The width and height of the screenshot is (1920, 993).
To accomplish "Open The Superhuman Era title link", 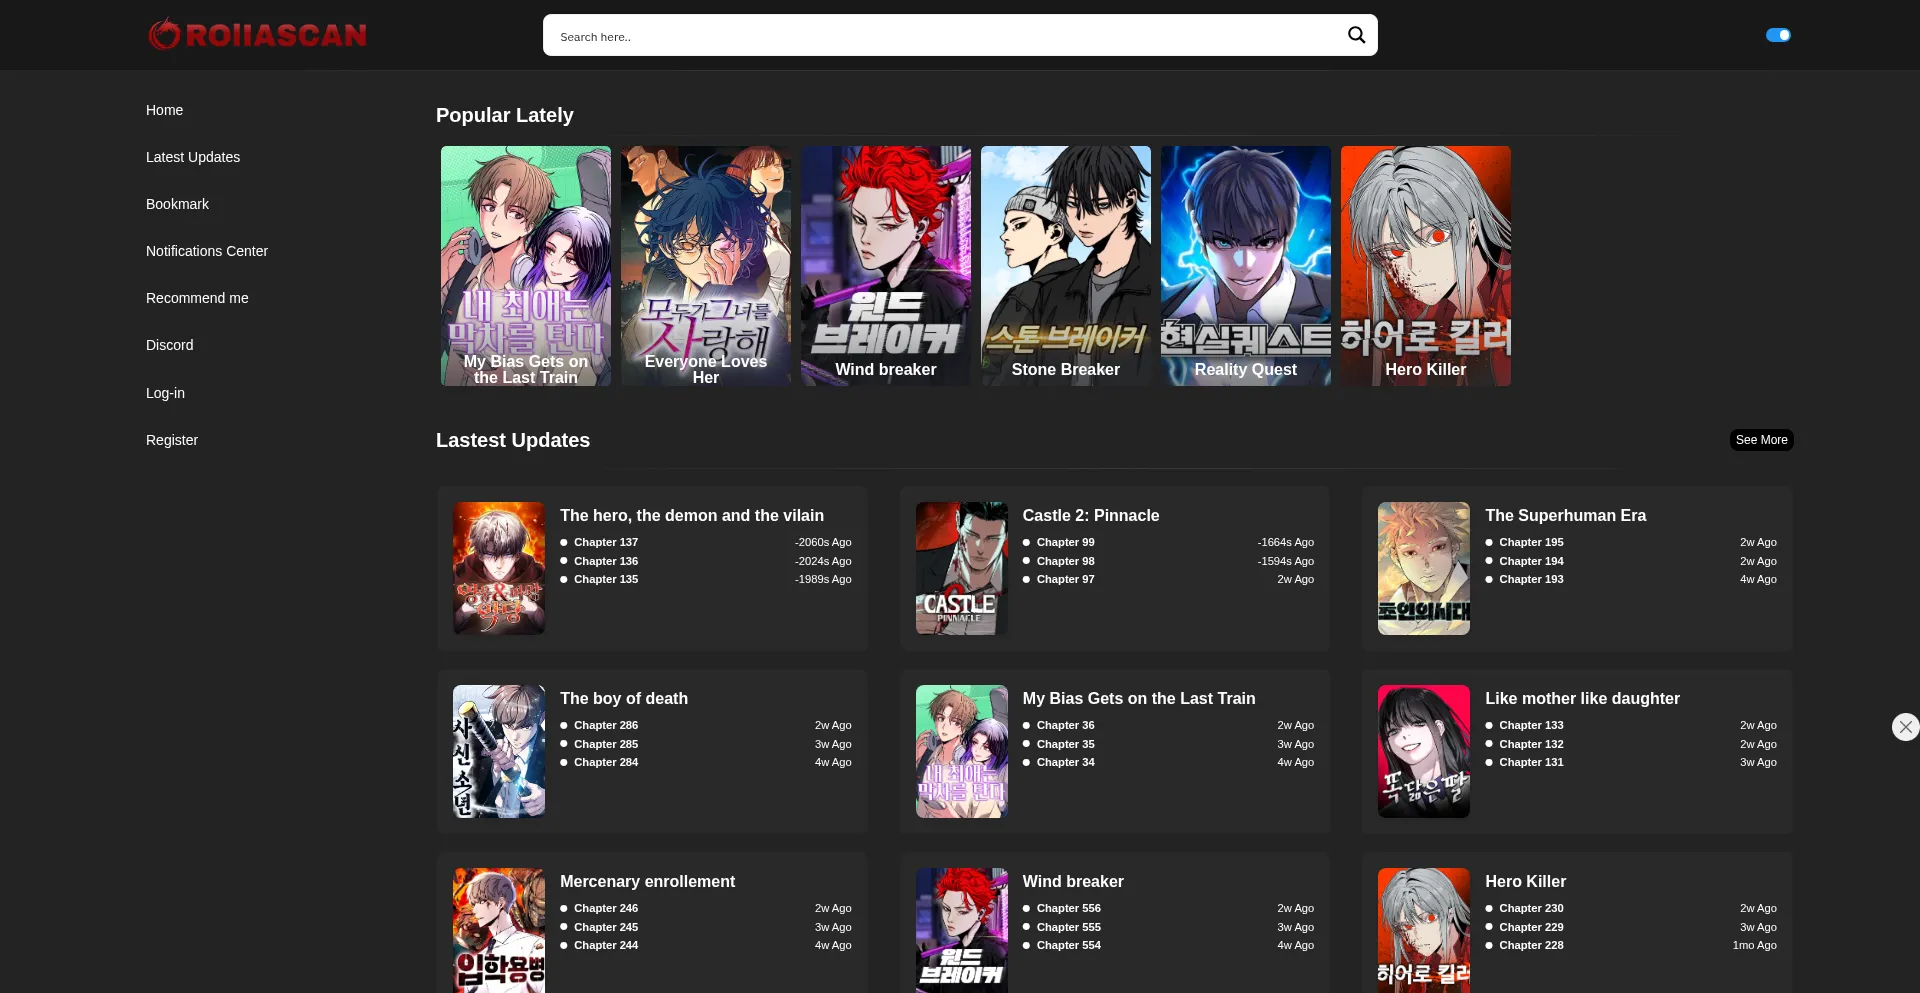I will tap(1565, 515).
